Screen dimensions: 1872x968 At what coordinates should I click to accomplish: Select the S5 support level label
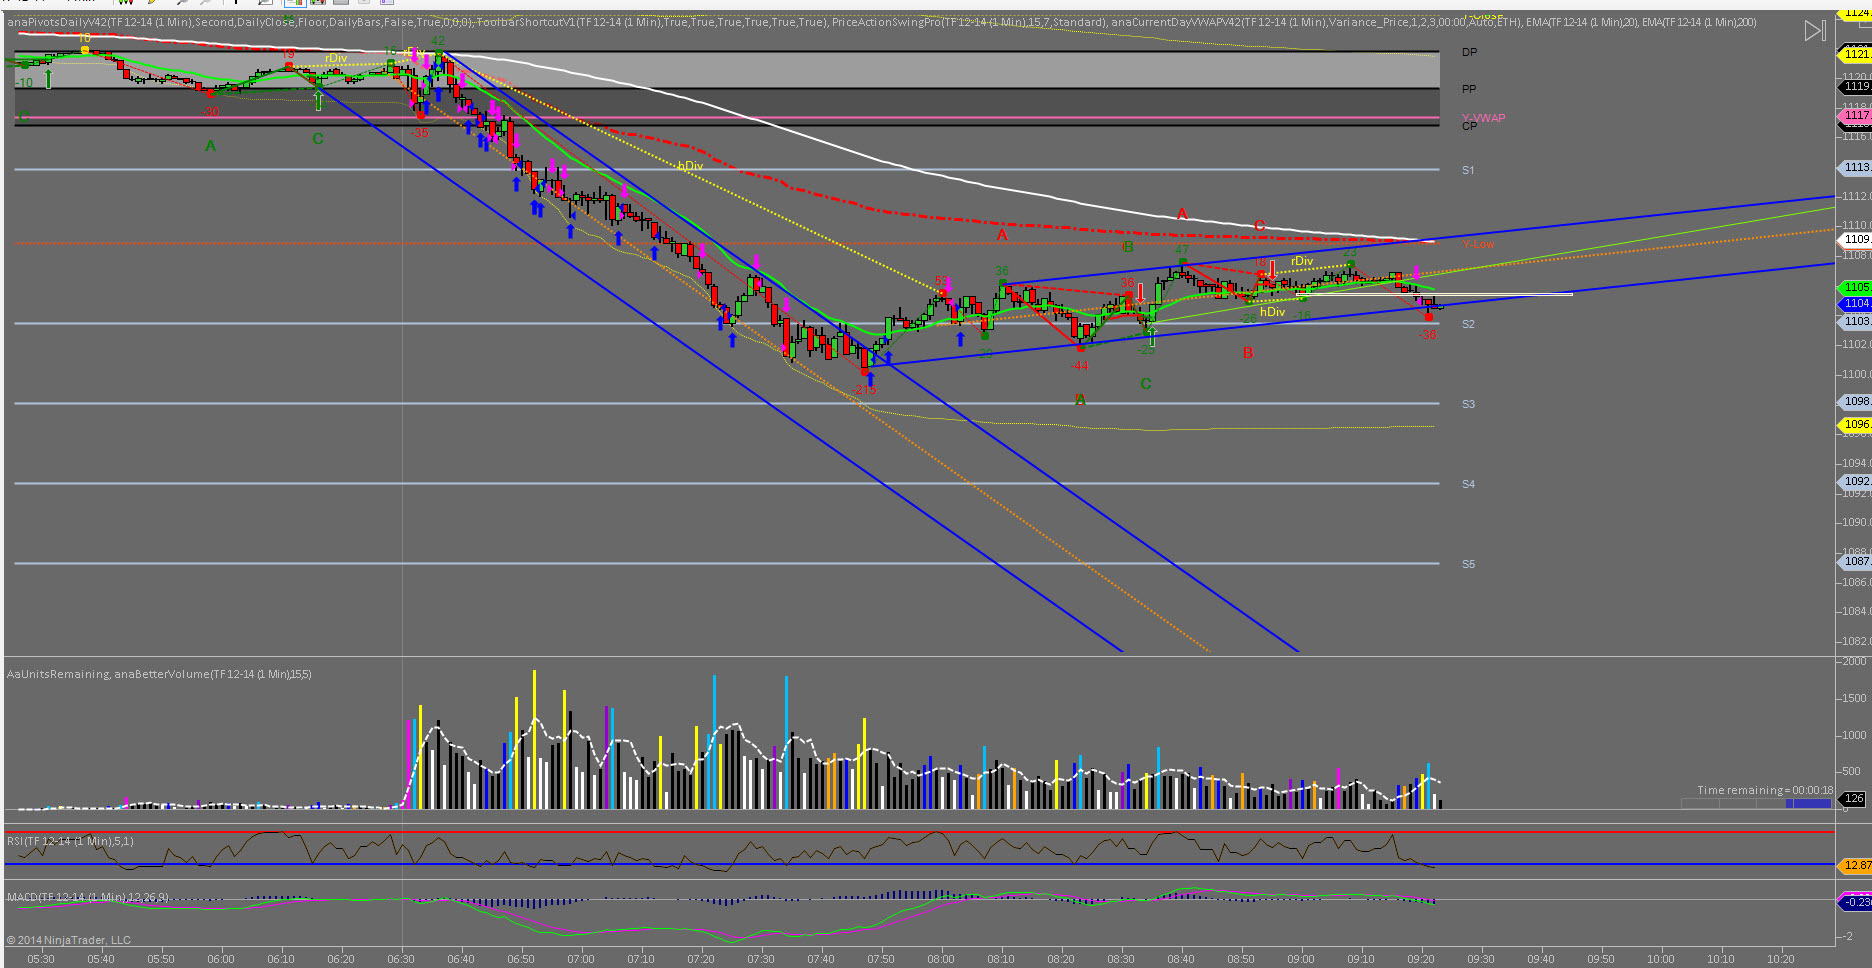[1468, 564]
